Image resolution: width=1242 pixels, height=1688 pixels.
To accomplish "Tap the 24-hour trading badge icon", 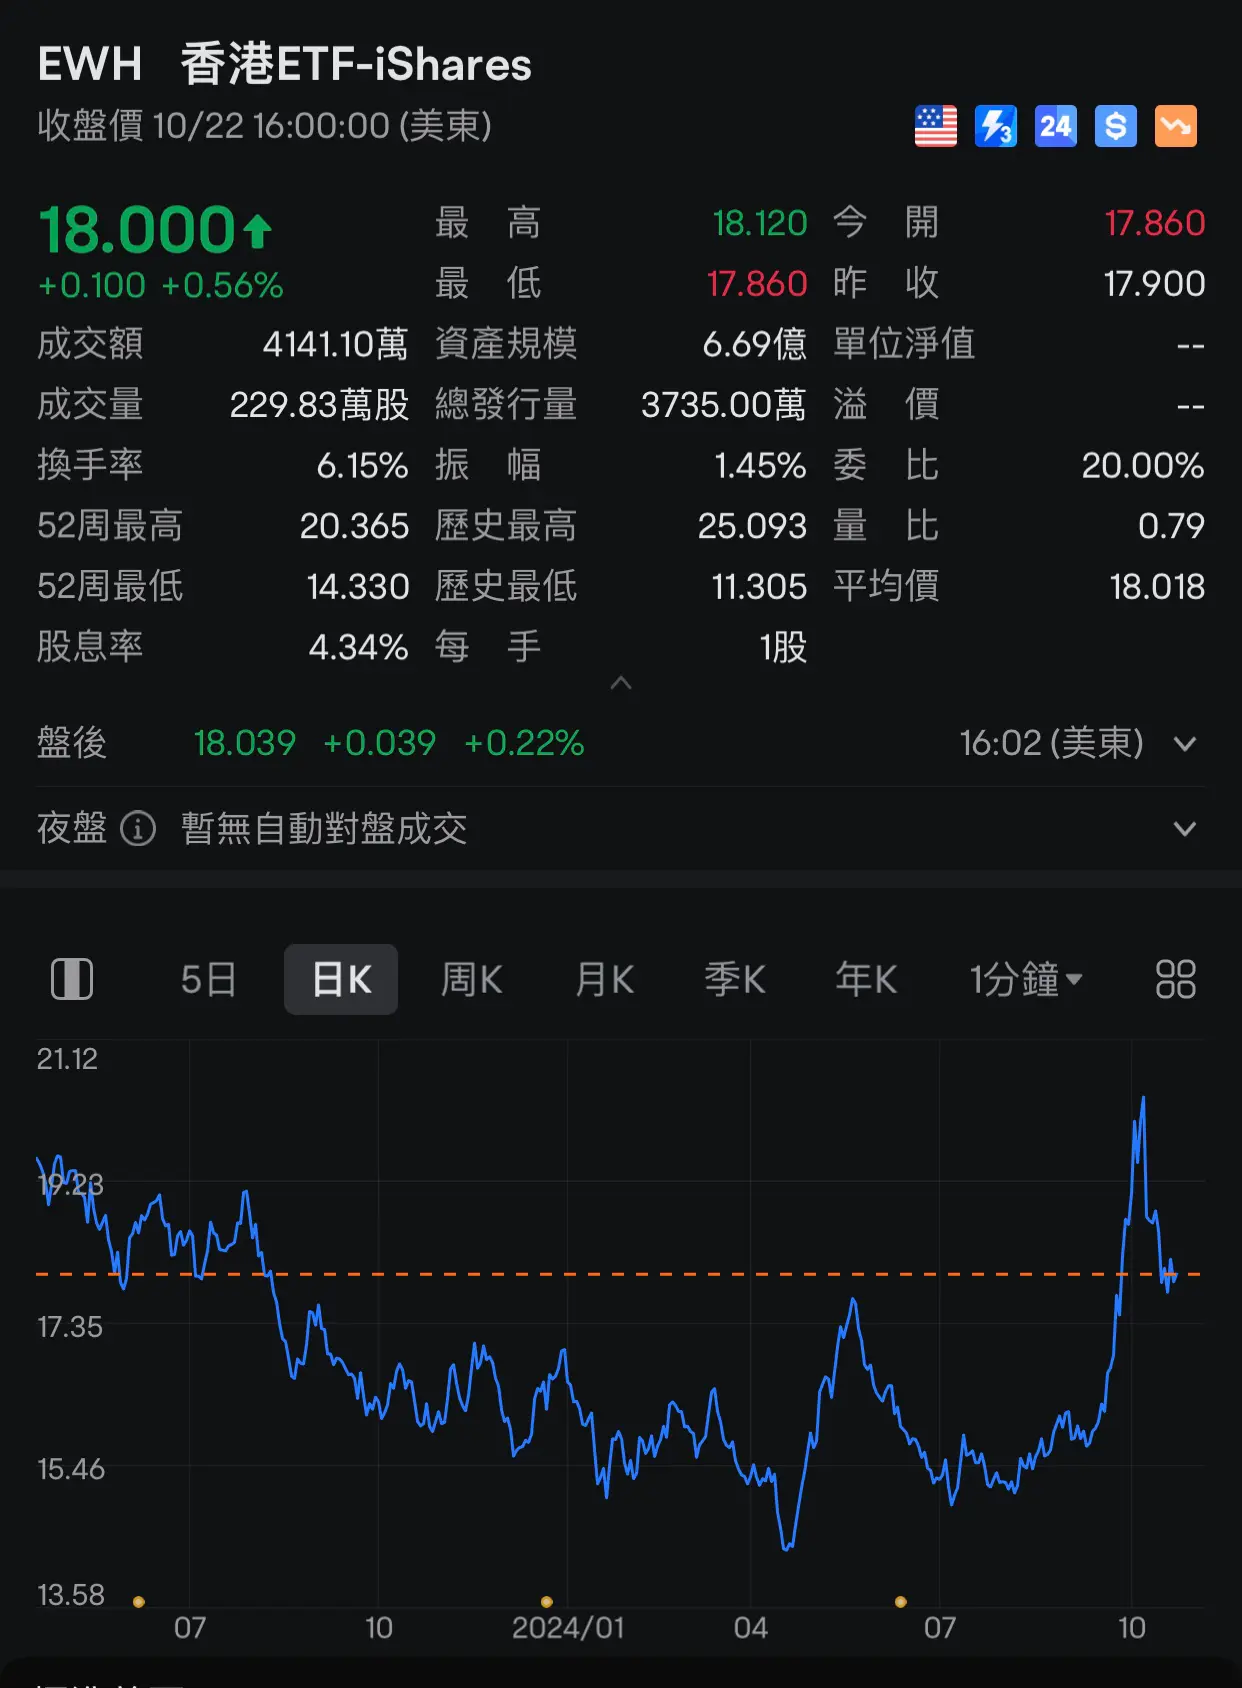I will click(x=1056, y=126).
